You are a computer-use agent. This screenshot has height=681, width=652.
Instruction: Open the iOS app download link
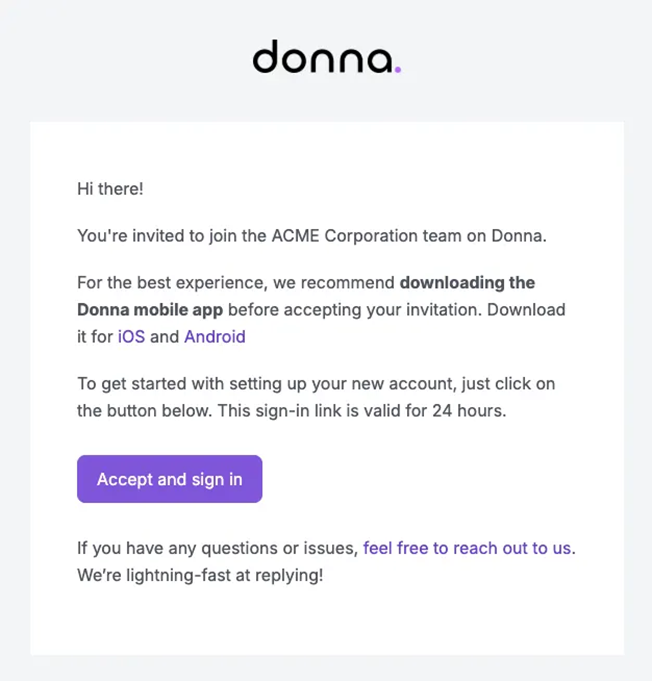pyautogui.click(x=131, y=337)
